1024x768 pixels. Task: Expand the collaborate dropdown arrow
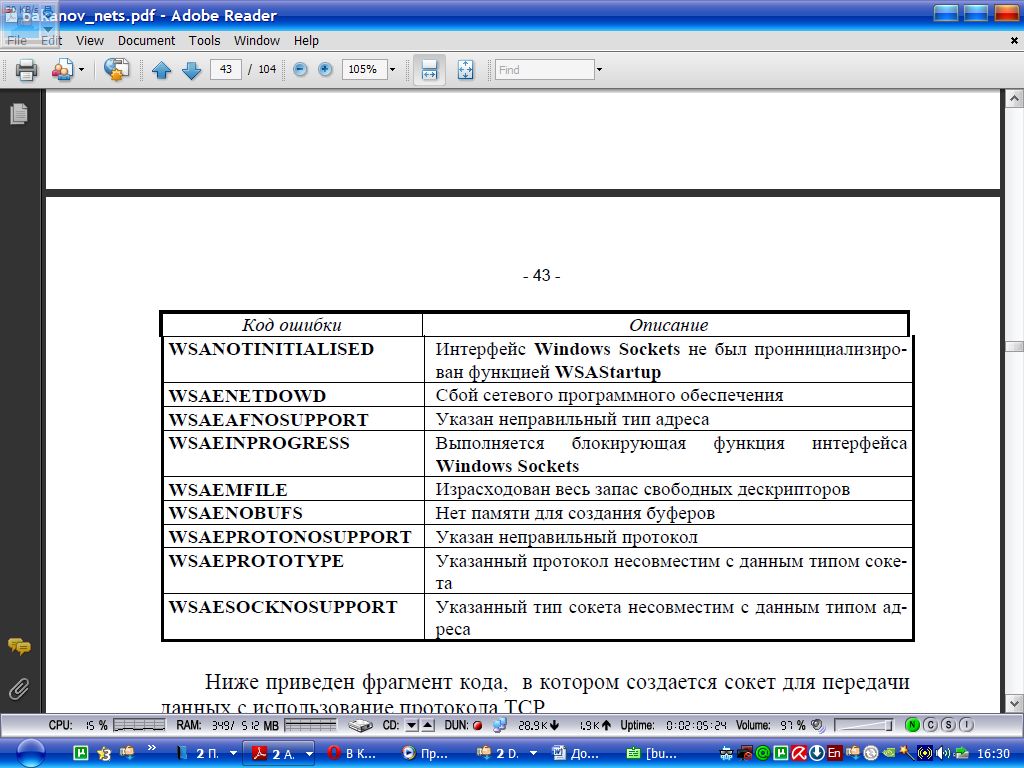(x=82, y=69)
